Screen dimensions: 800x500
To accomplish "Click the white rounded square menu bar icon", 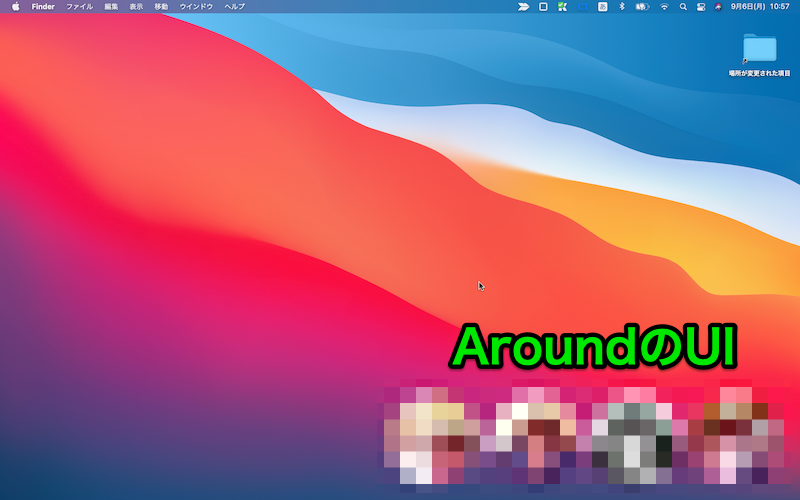I will point(543,7).
